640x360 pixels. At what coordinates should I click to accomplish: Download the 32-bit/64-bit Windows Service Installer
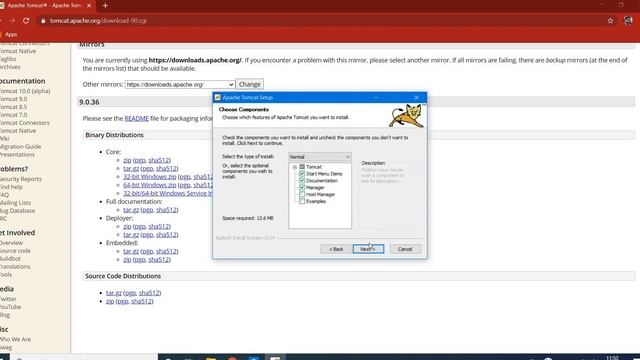168,193
